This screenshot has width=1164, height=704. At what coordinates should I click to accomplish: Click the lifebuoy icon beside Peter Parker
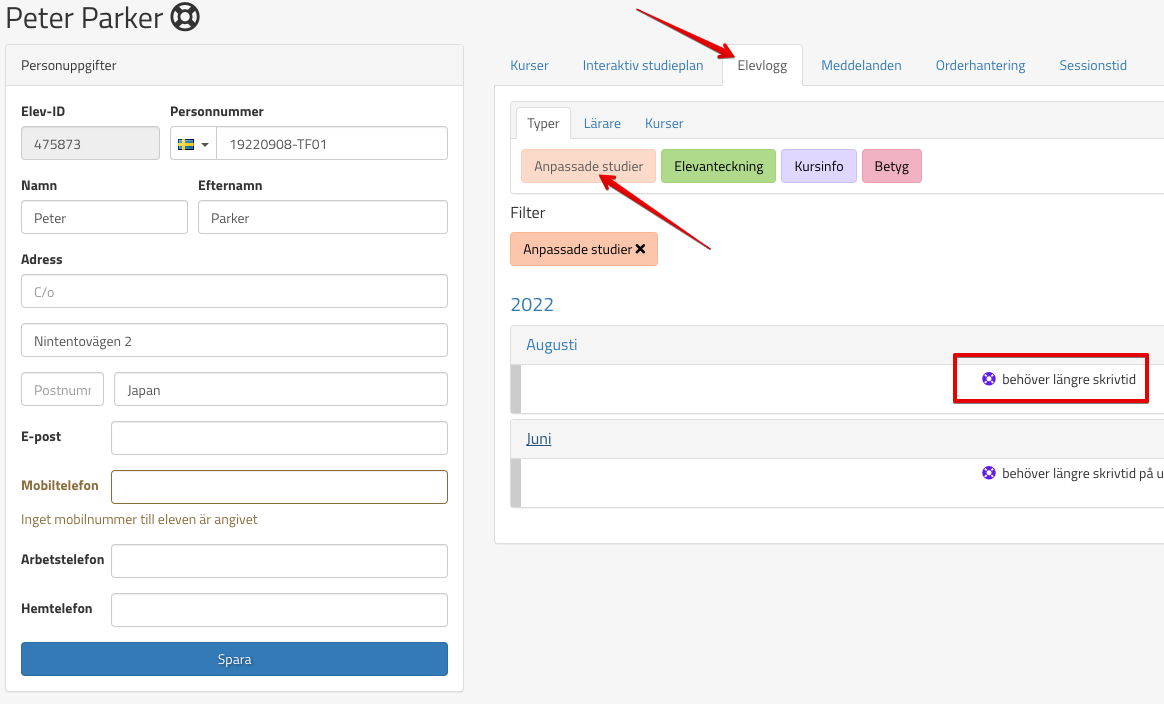tap(184, 18)
